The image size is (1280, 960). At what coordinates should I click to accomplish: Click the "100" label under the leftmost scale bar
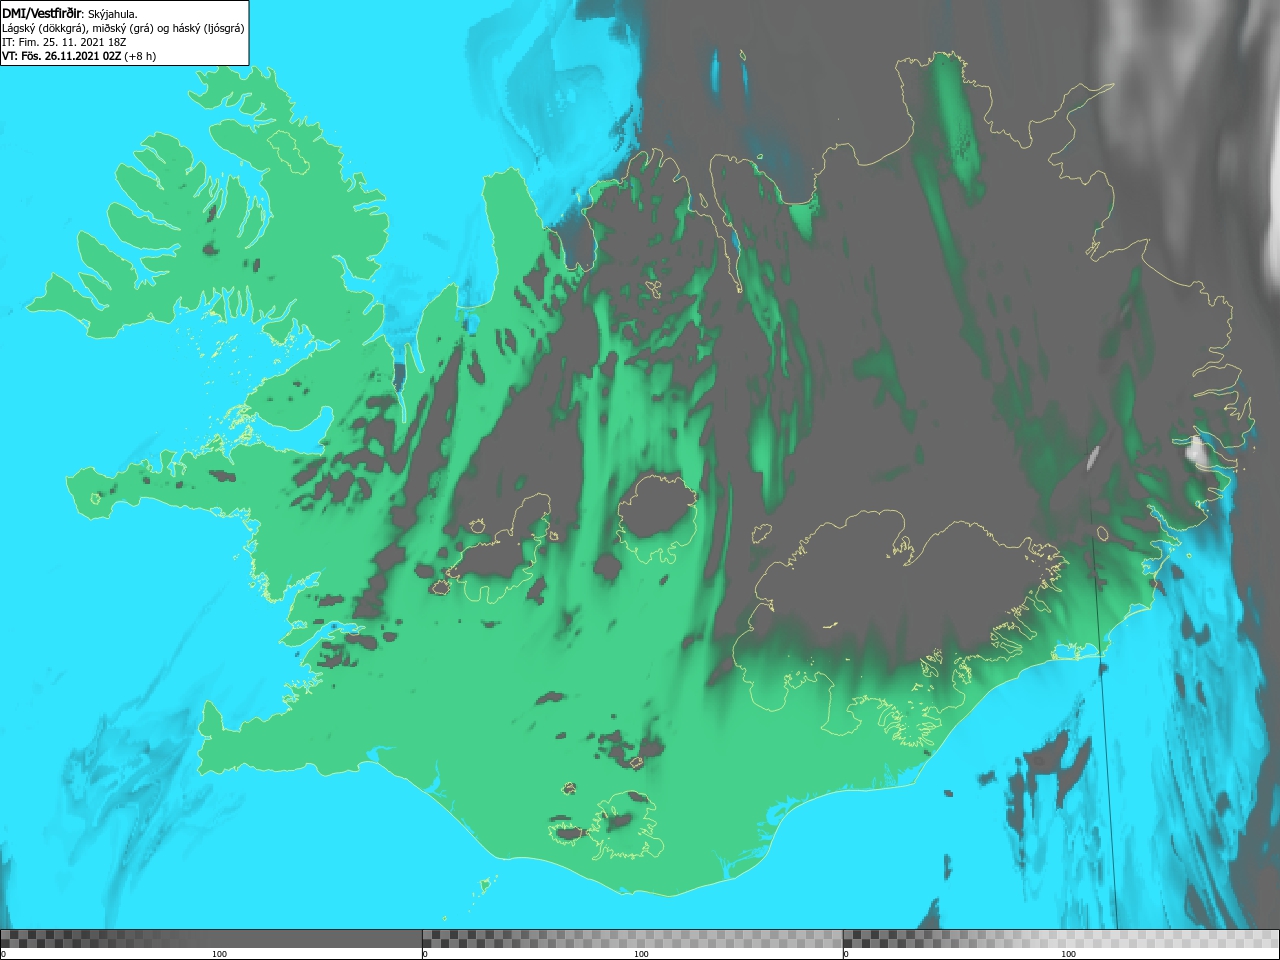[x=219, y=954]
